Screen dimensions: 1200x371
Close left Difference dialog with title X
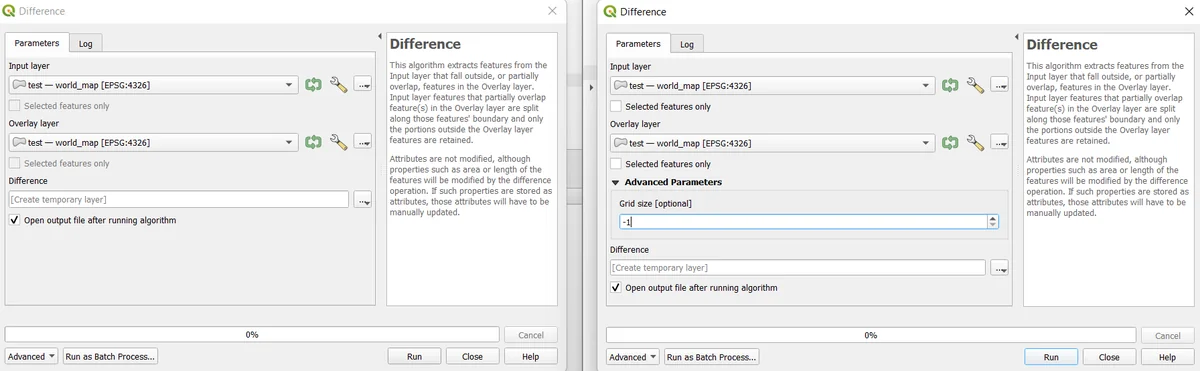(x=552, y=11)
